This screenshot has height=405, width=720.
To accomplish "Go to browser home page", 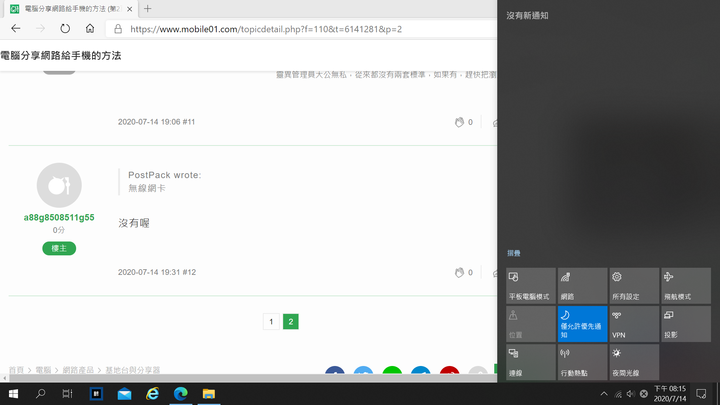I will coord(90,28).
